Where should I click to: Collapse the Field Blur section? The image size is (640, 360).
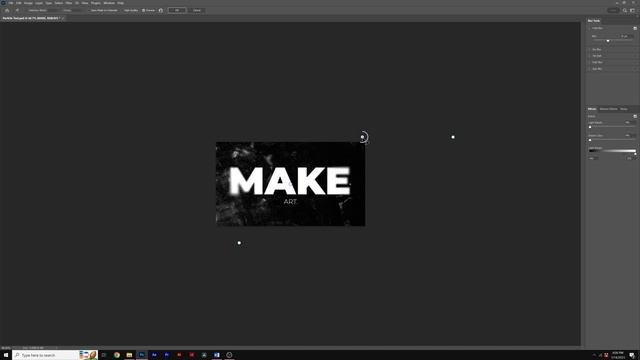tap(589, 28)
